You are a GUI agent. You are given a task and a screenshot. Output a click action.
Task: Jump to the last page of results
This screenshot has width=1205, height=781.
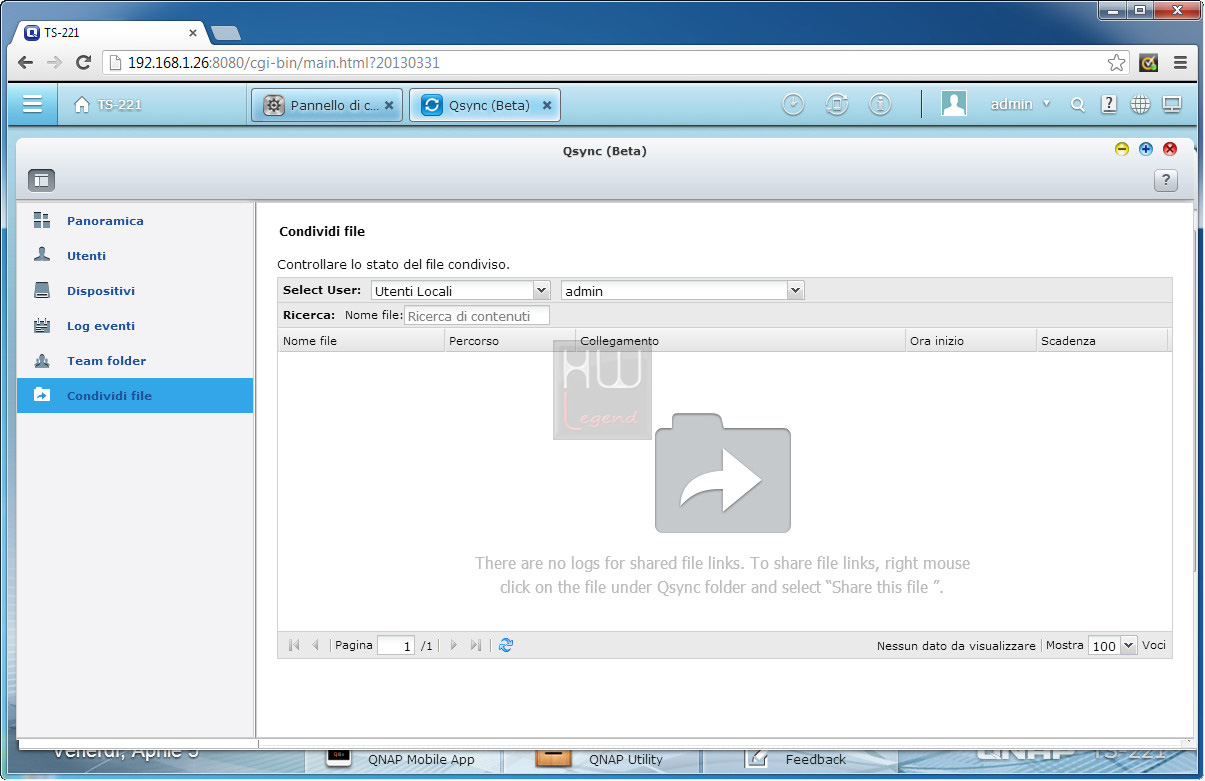pyautogui.click(x=475, y=646)
